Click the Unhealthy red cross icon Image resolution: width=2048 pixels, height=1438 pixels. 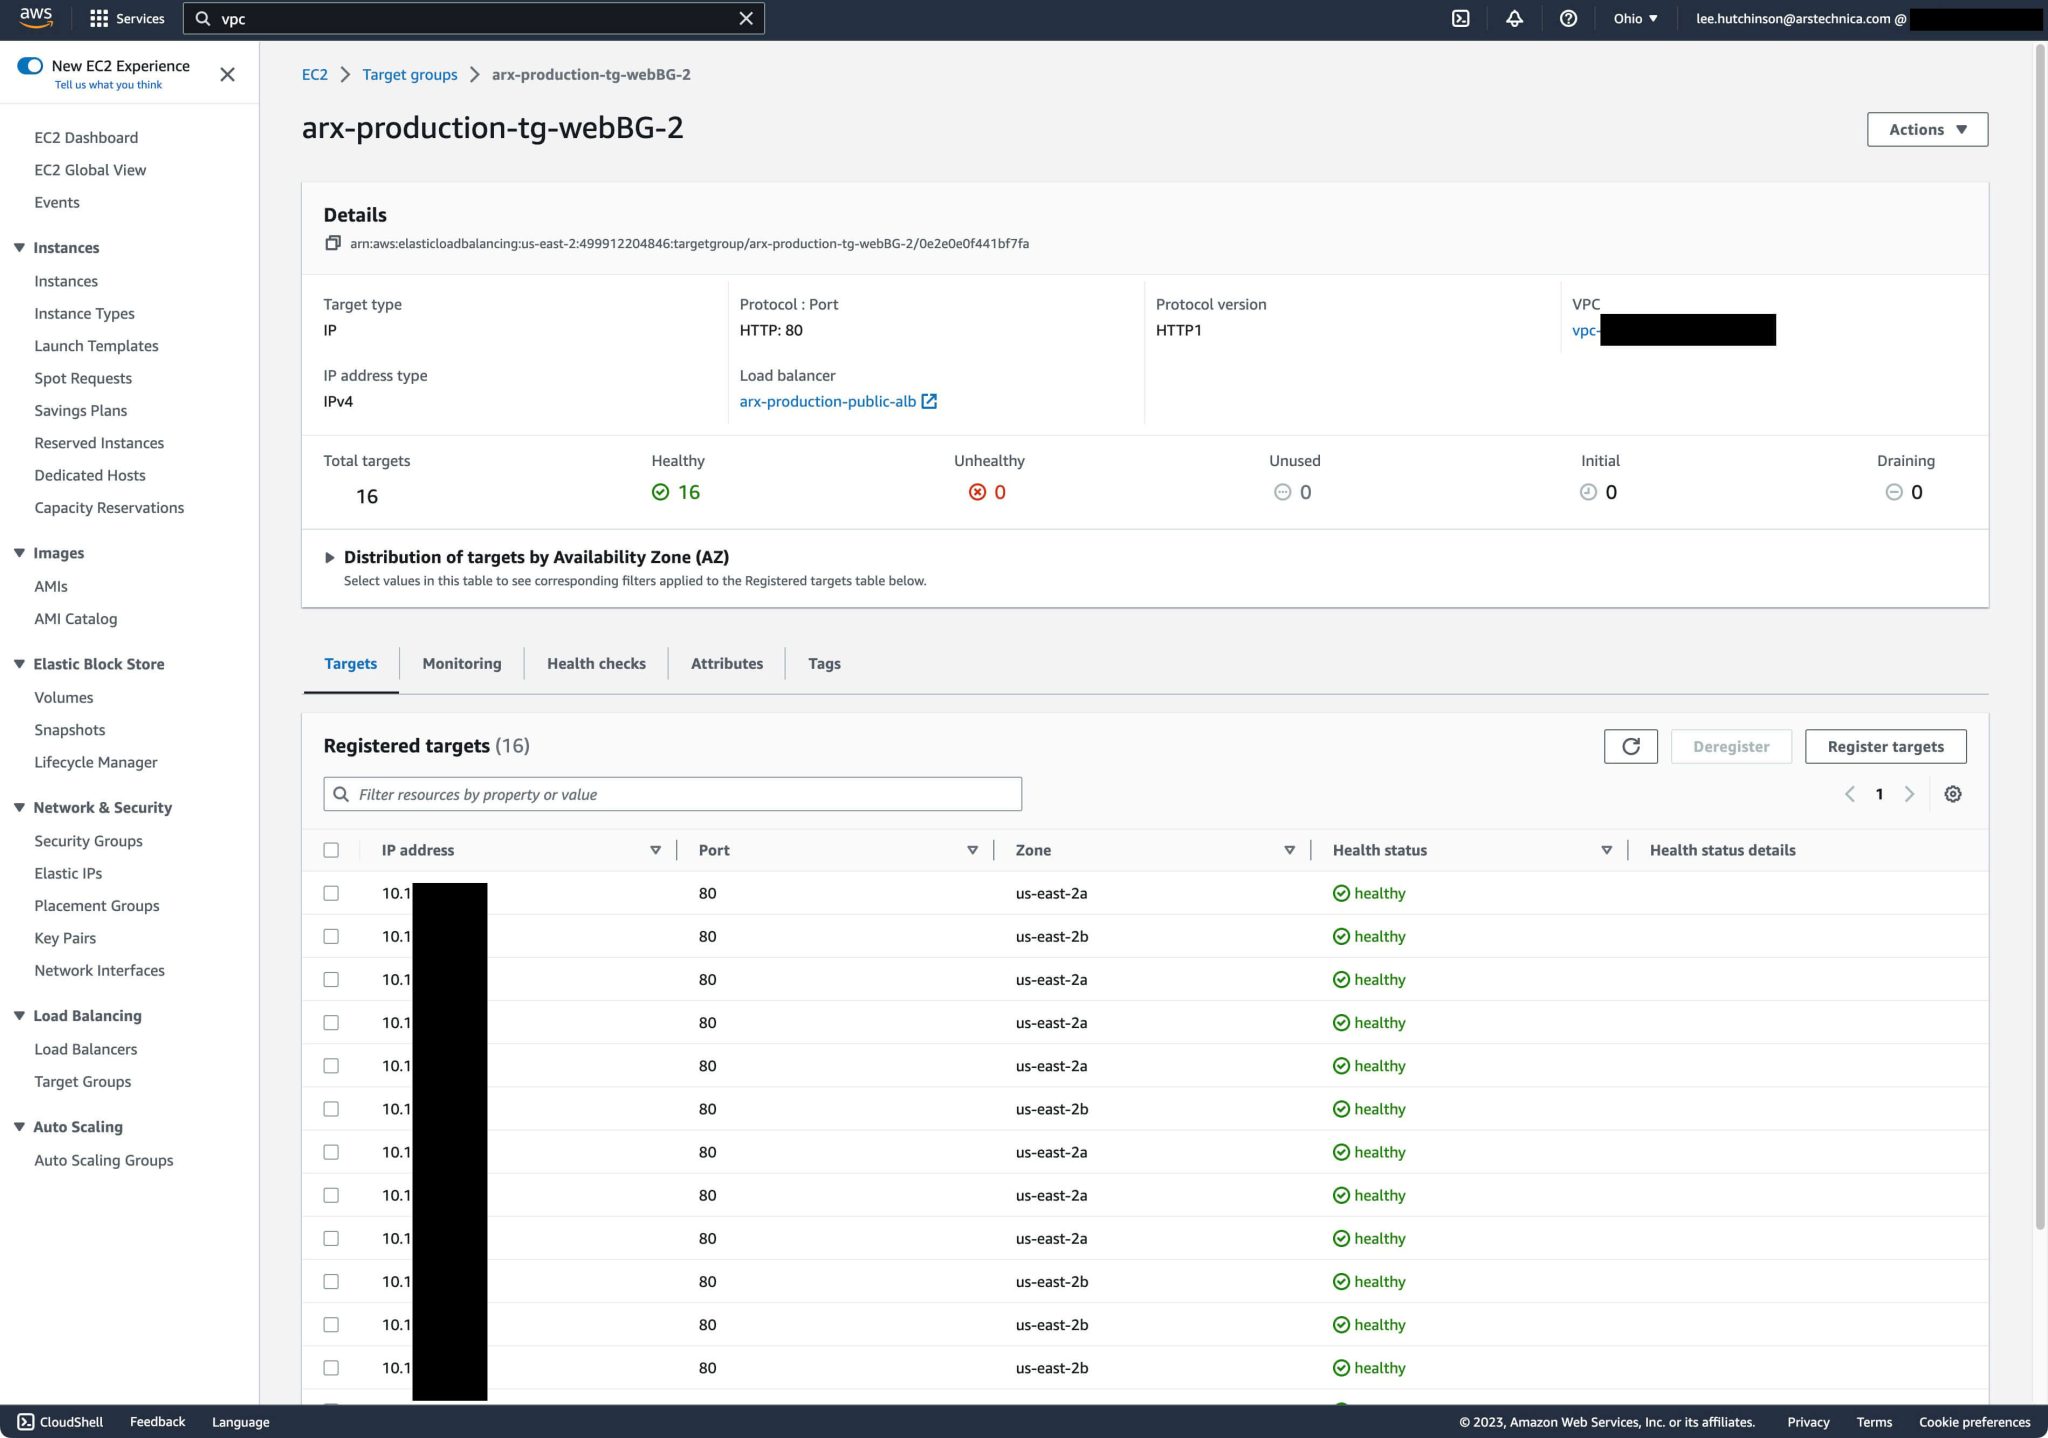977,492
